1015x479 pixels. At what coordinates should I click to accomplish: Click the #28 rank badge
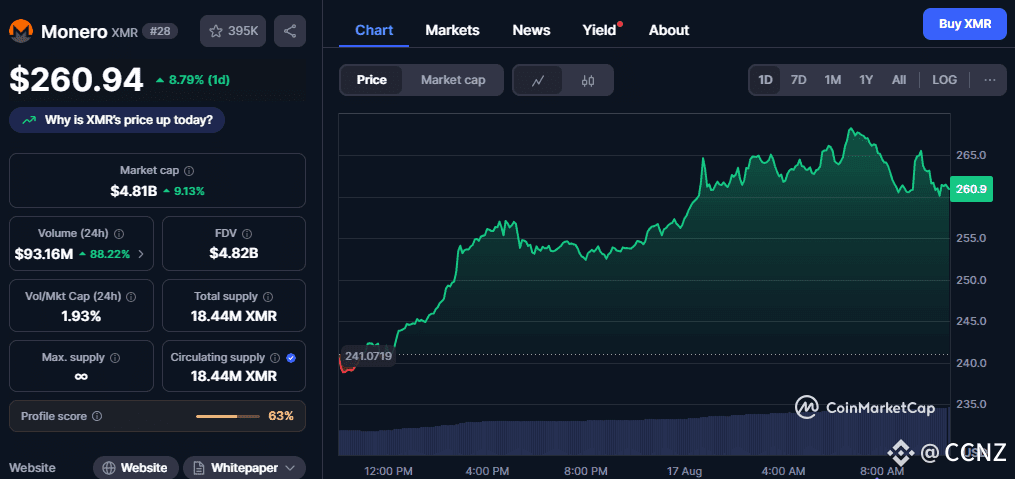click(x=159, y=31)
